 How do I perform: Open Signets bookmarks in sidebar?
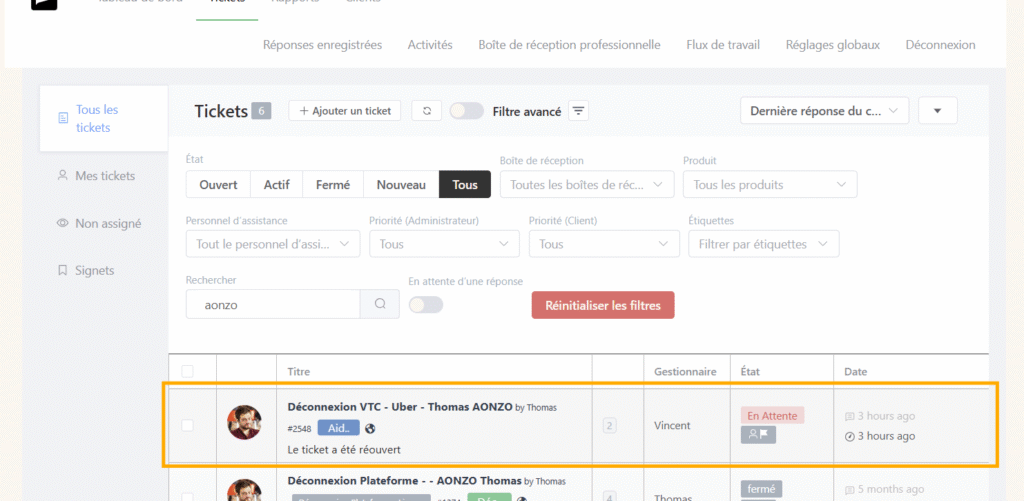click(x=94, y=270)
